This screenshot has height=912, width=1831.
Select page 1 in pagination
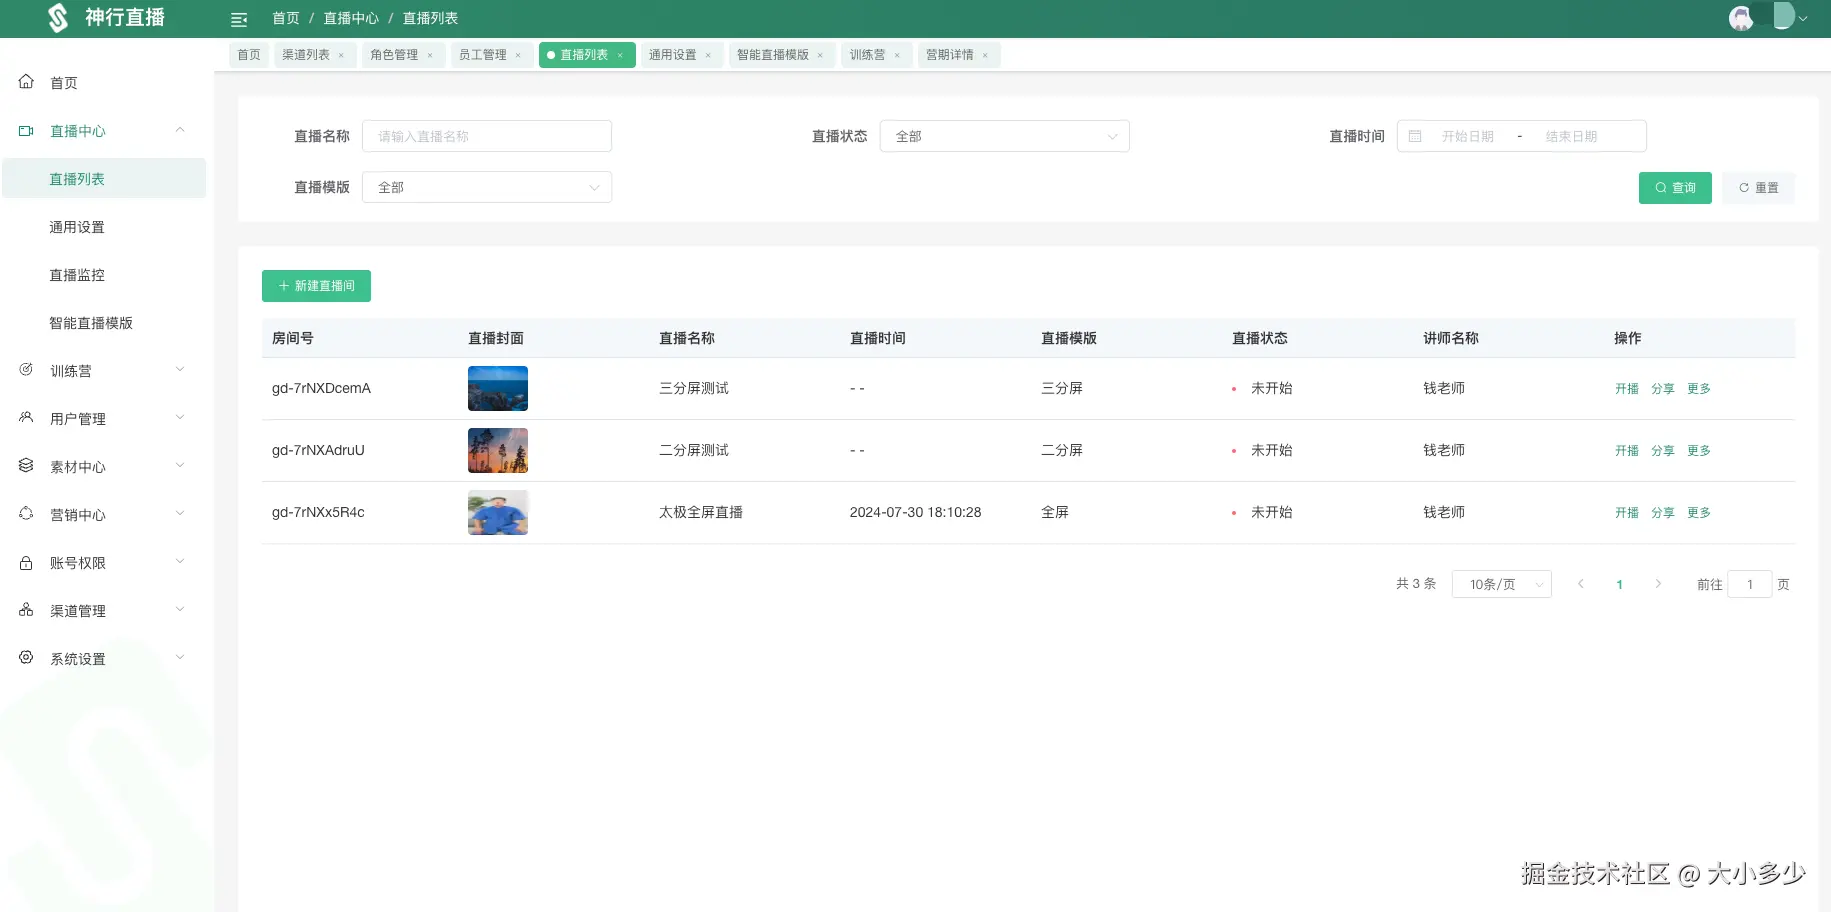click(x=1619, y=584)
